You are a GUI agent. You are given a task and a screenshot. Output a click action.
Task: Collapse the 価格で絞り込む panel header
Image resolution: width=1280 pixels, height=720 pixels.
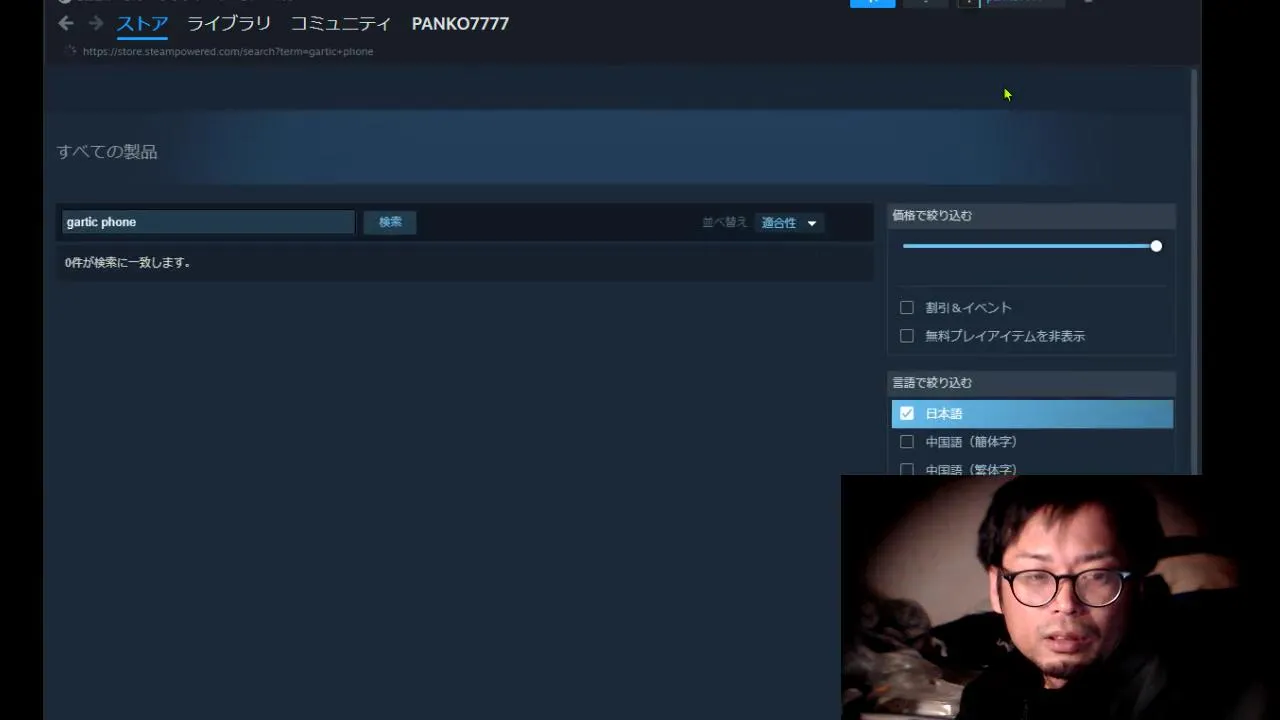(1032, 215)
